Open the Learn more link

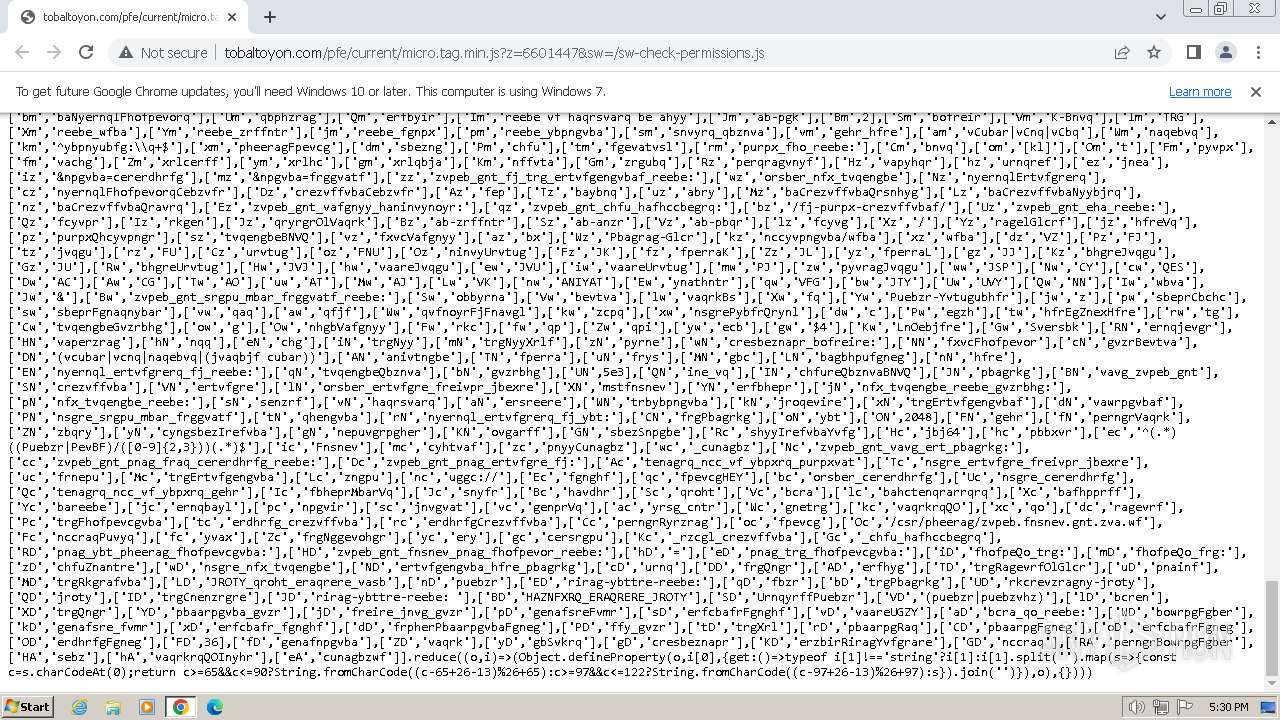pyautogui.click(x=1200, y=91)
